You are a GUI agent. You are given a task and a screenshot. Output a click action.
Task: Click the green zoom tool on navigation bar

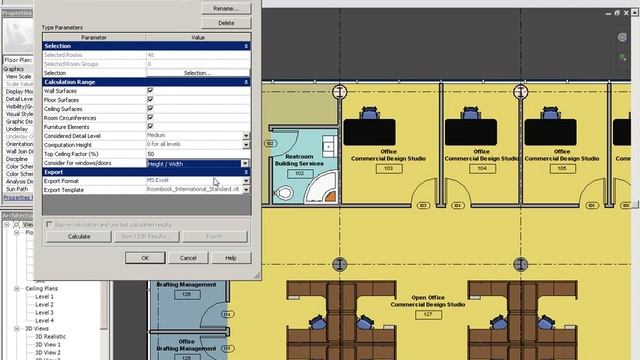click(622, 58)
